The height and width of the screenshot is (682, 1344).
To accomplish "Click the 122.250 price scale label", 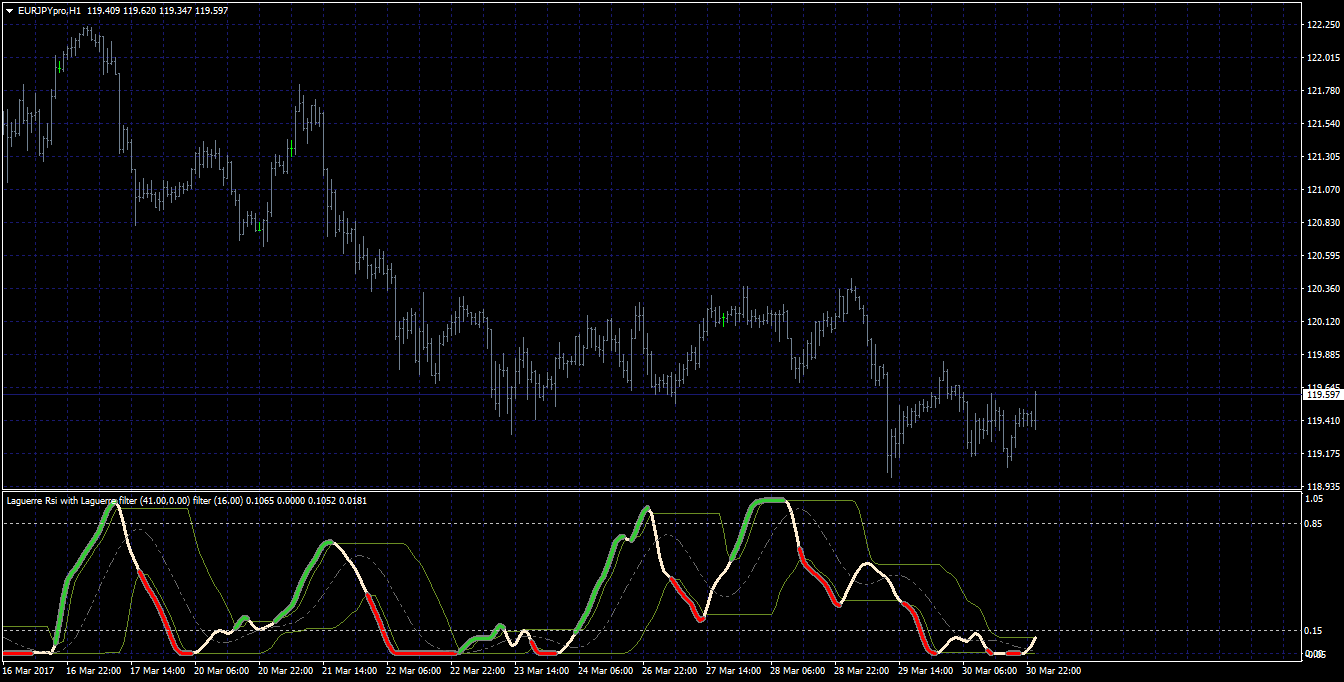I will 1322,25.
